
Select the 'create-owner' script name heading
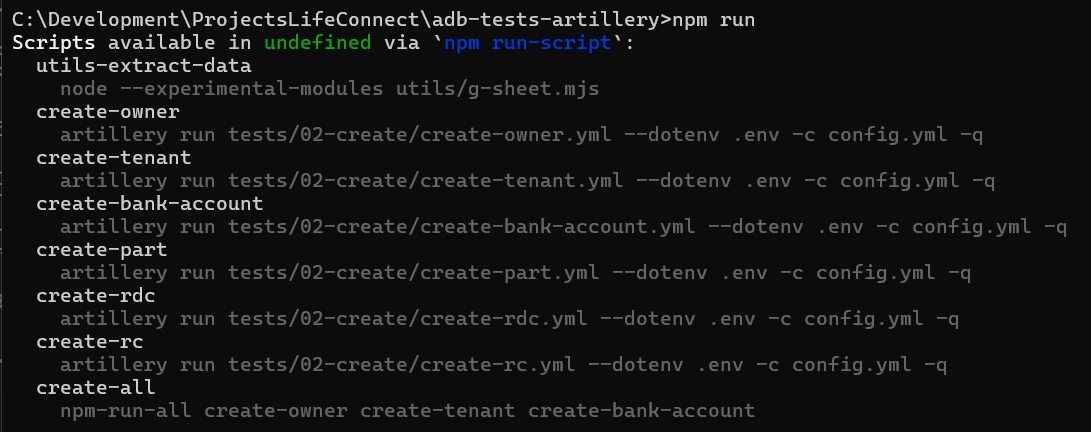(108, 112)
